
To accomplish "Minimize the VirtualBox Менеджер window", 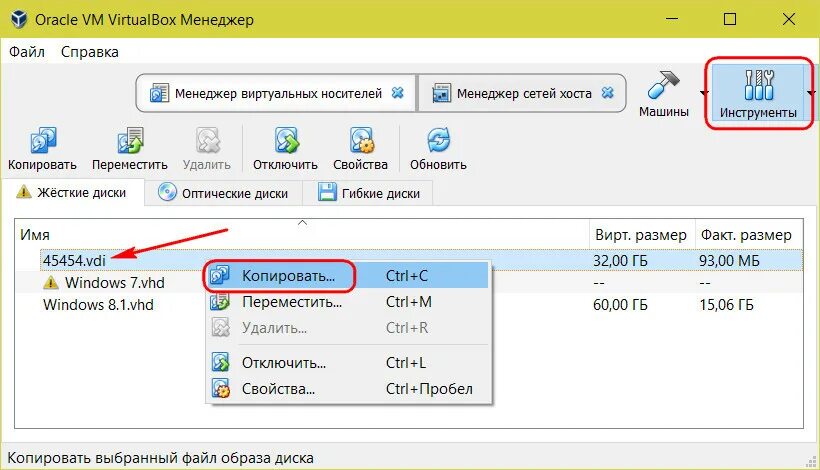I will point(672,19).
